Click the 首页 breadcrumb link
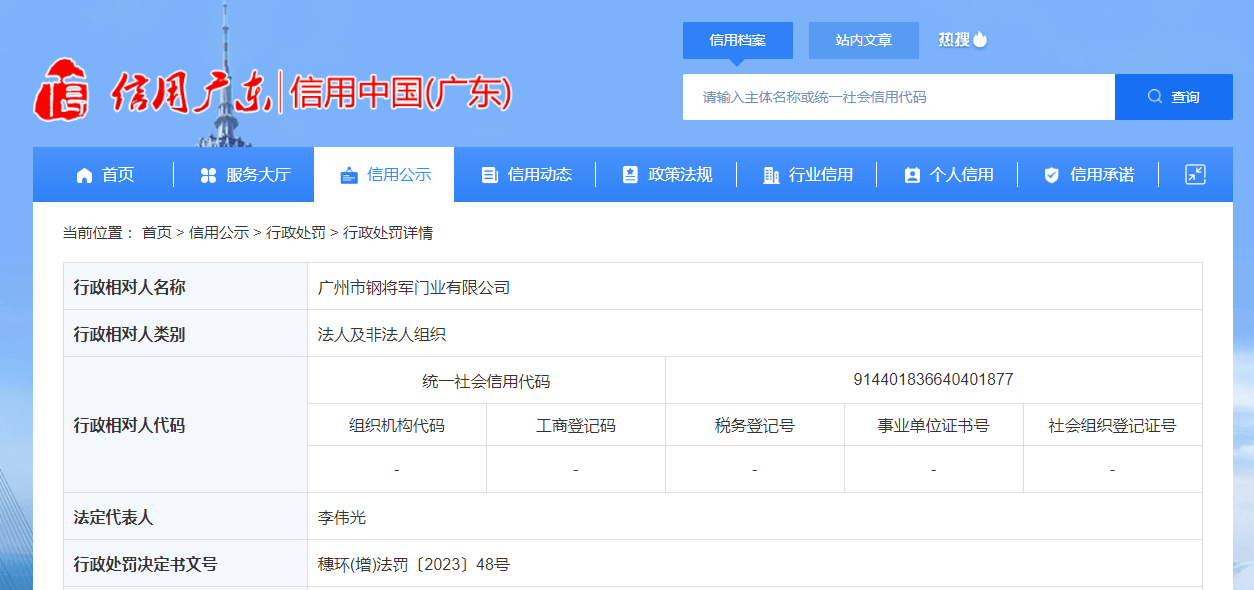 tap(157, 232)
